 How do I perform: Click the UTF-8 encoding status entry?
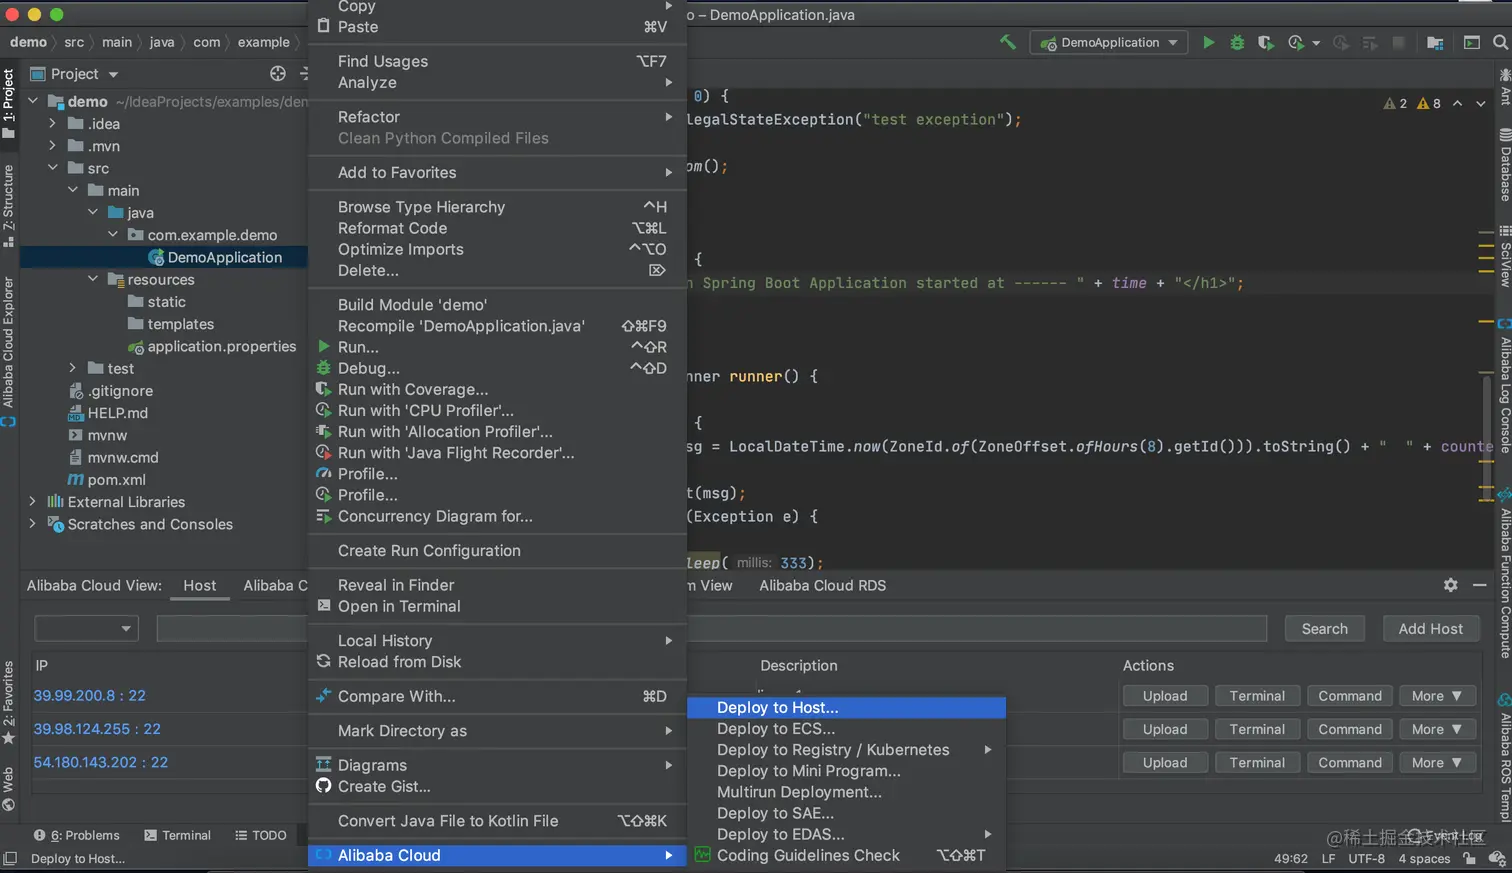(x=1366, y=858)
